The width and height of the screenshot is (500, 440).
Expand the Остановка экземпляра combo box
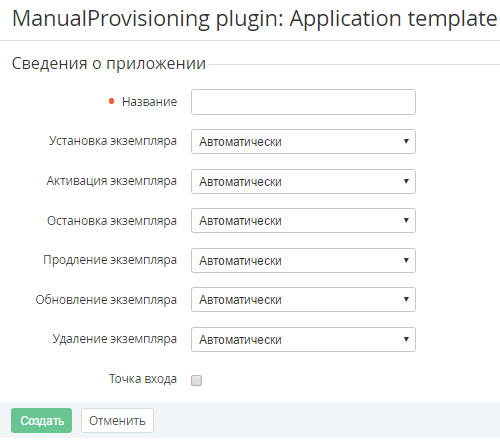pyautogui.click(x=303, y=221)
